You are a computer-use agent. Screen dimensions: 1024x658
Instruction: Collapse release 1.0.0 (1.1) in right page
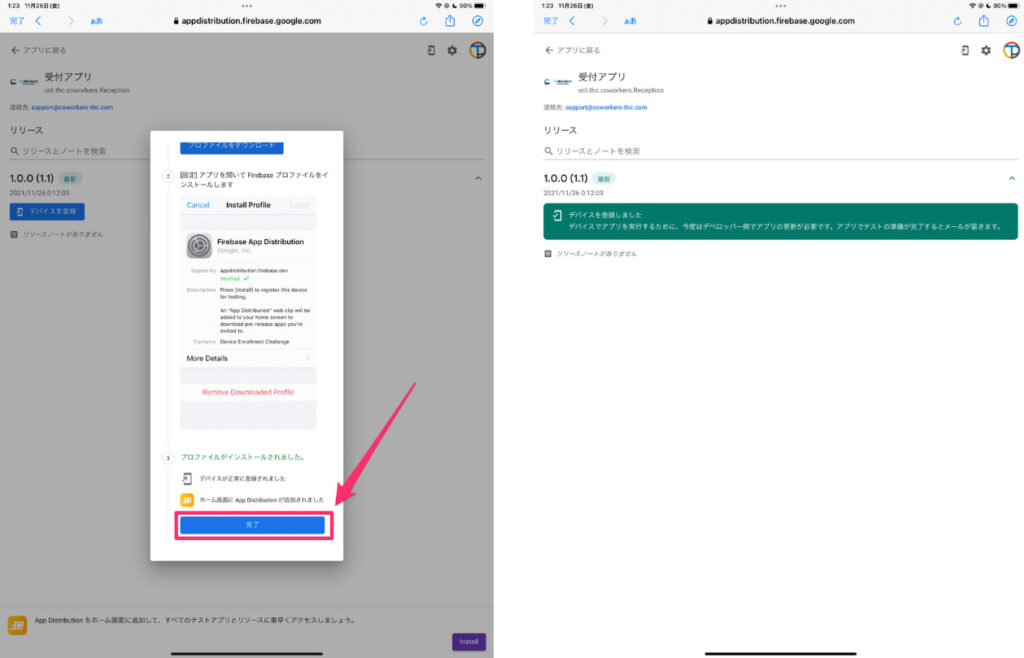(x=1012, y=178)
